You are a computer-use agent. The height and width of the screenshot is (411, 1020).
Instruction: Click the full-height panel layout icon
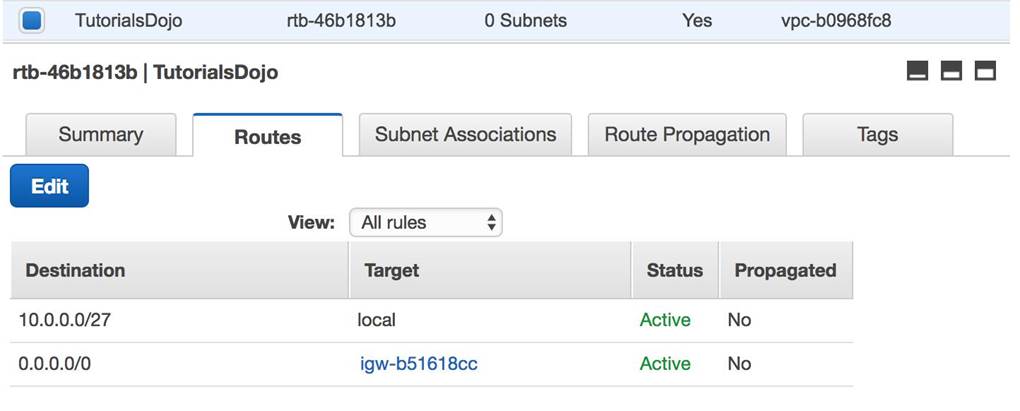coord(986,71)
